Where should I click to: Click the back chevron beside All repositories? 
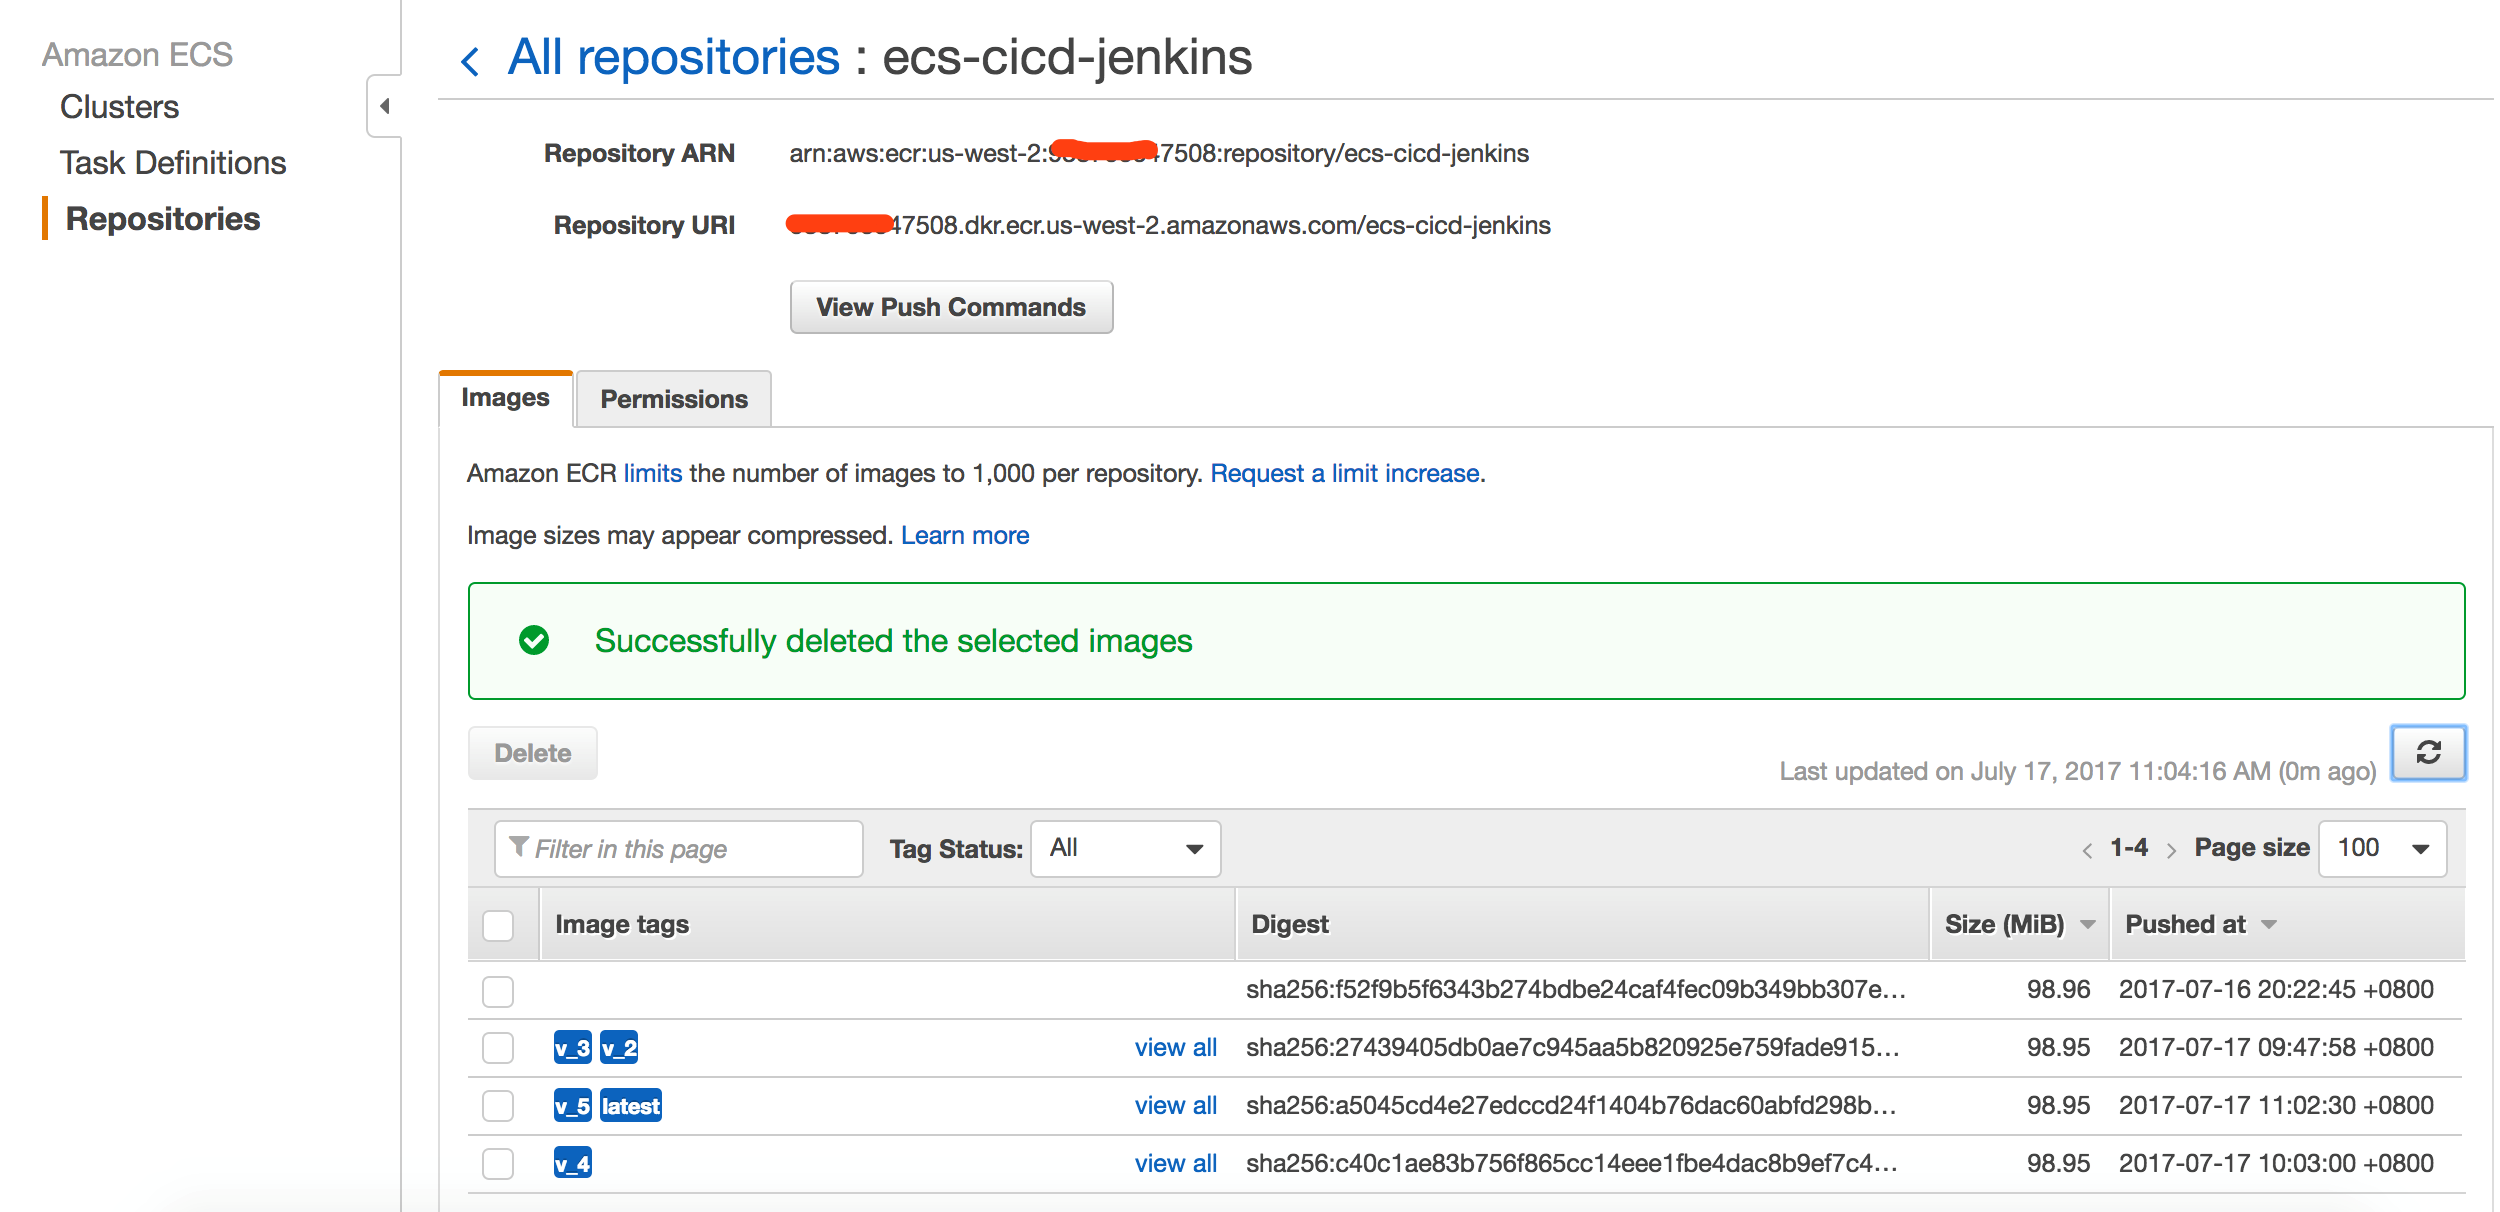pyautogui.click(x=470, y=61)
